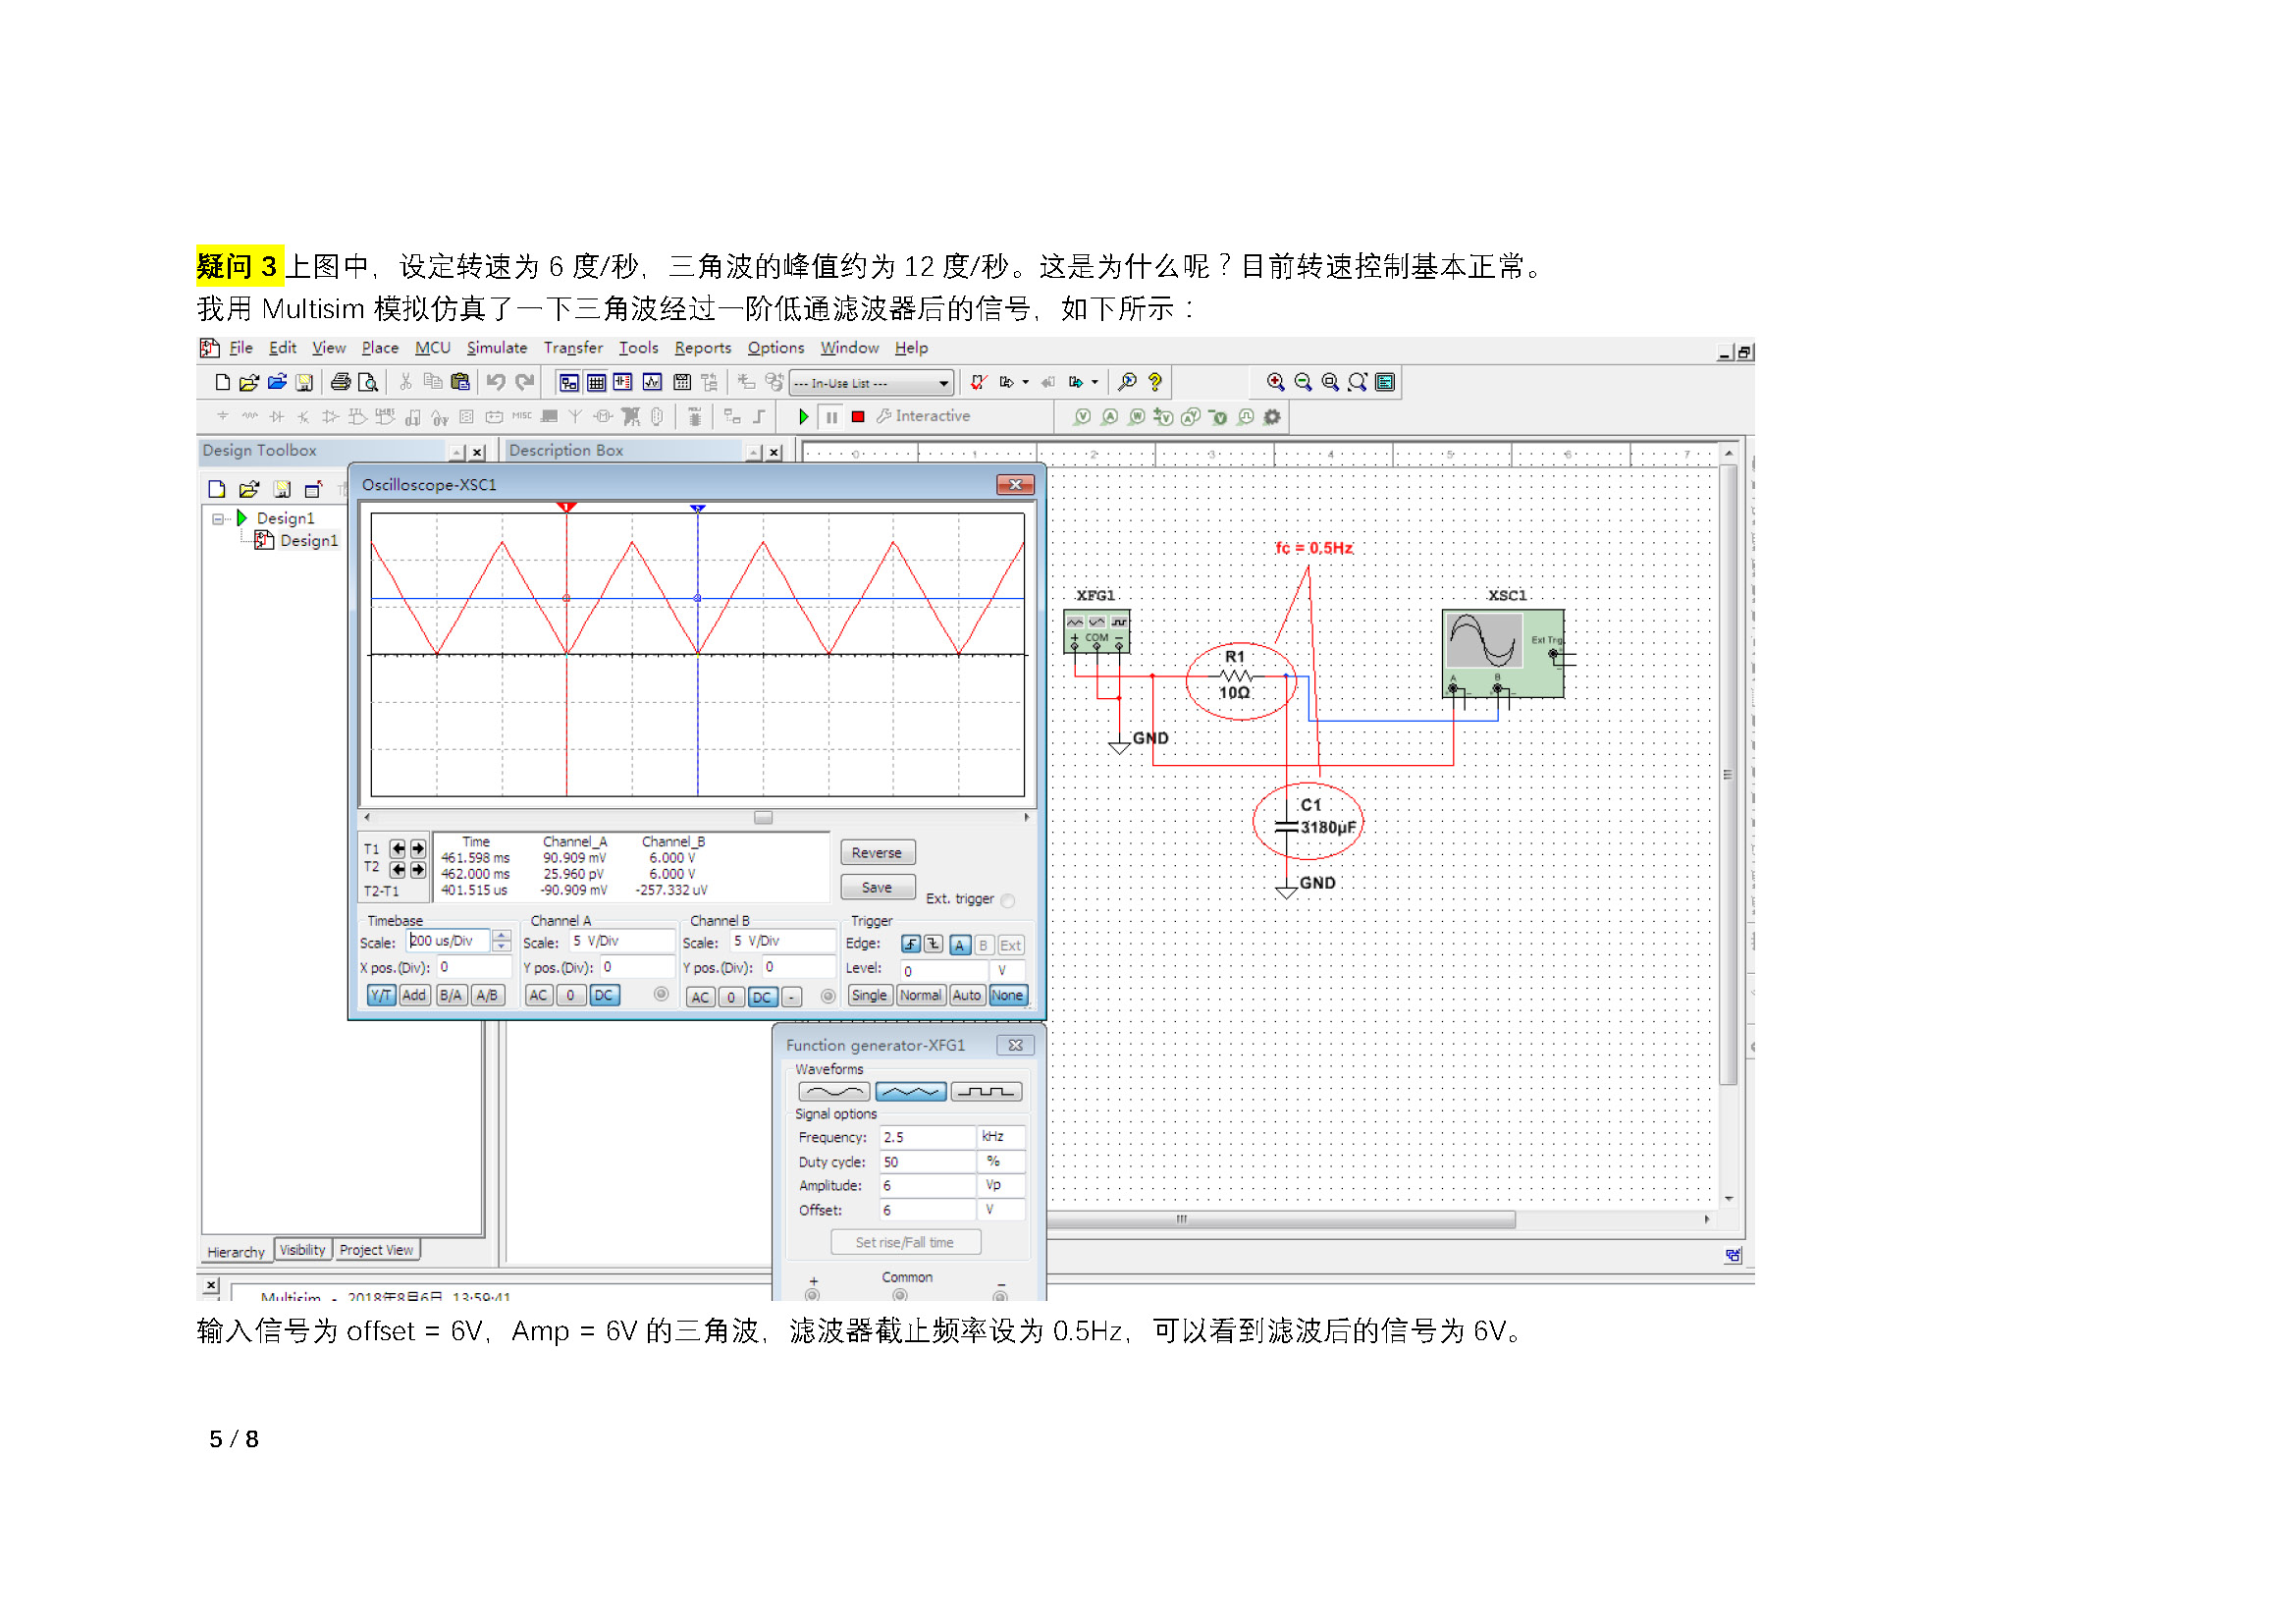Select the Ext. trigger radio button
2296x1624 pixels.
pyautogui.click(x=1008, y=901)
